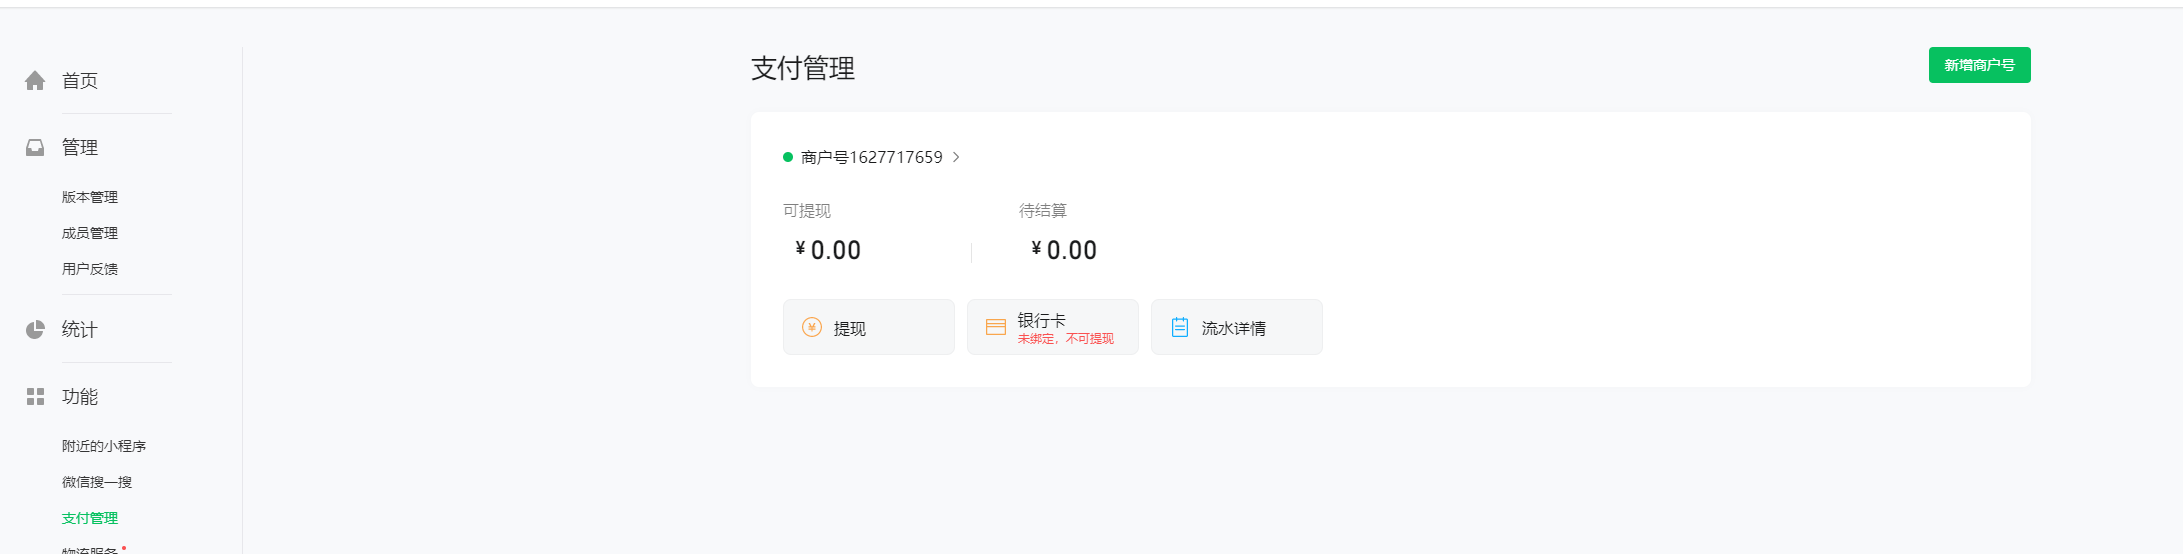Screen dimensions: 2183x554
Task: Open 成员管理 in the sidebar
Action: (90, 233)
